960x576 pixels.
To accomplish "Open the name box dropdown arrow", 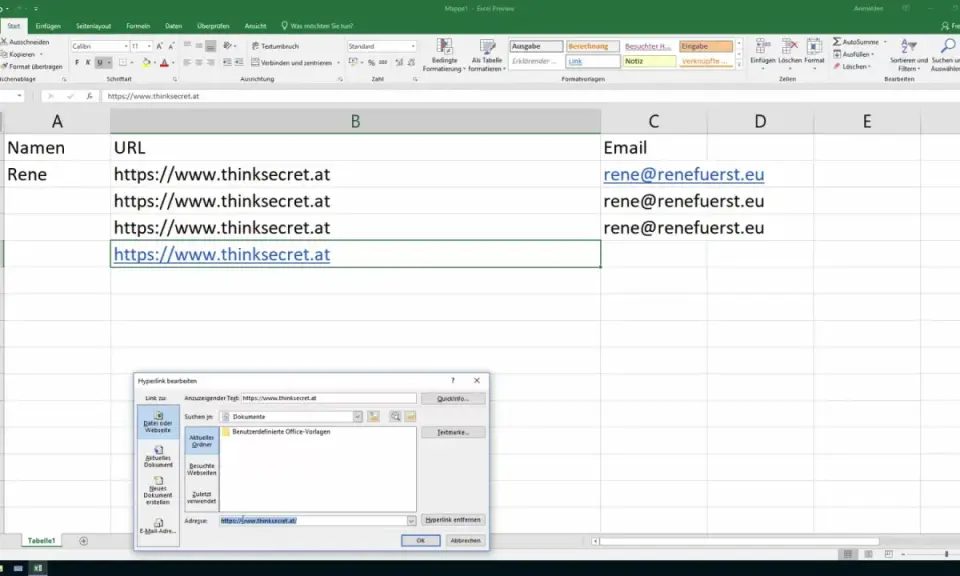I will (20, 96).
